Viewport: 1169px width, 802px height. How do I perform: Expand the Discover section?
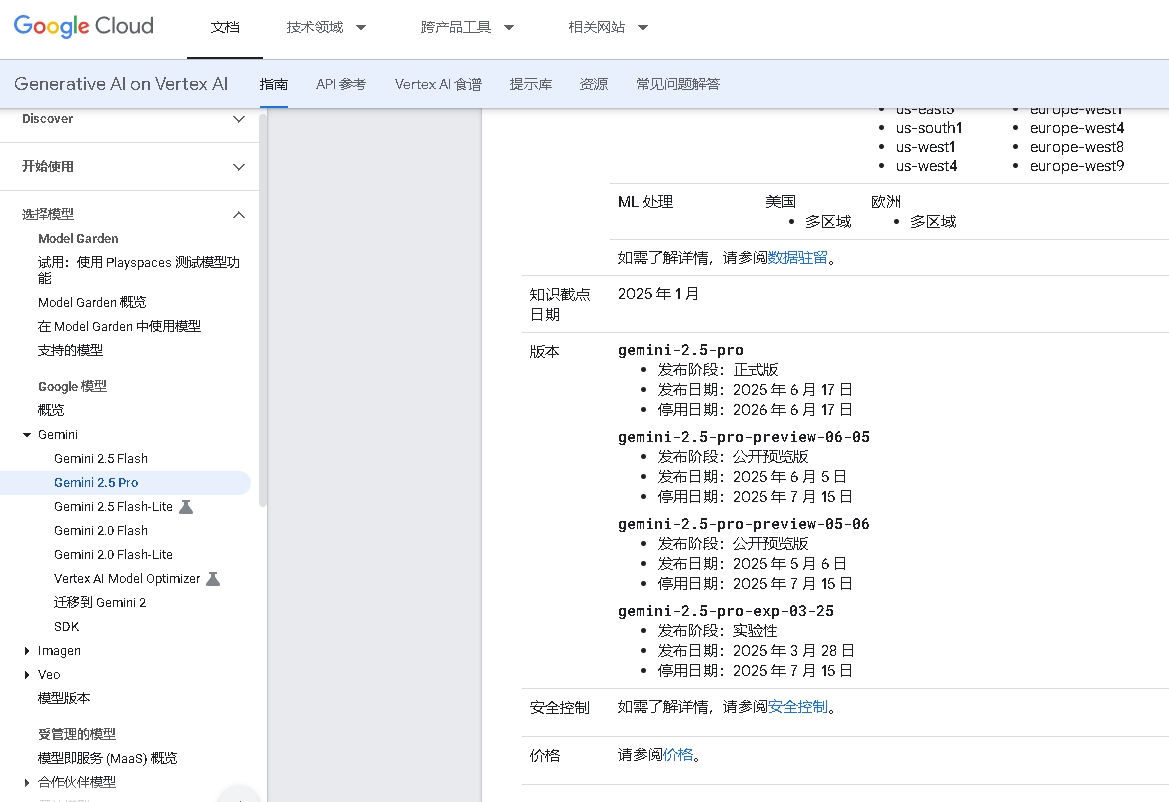coord(239,119)
